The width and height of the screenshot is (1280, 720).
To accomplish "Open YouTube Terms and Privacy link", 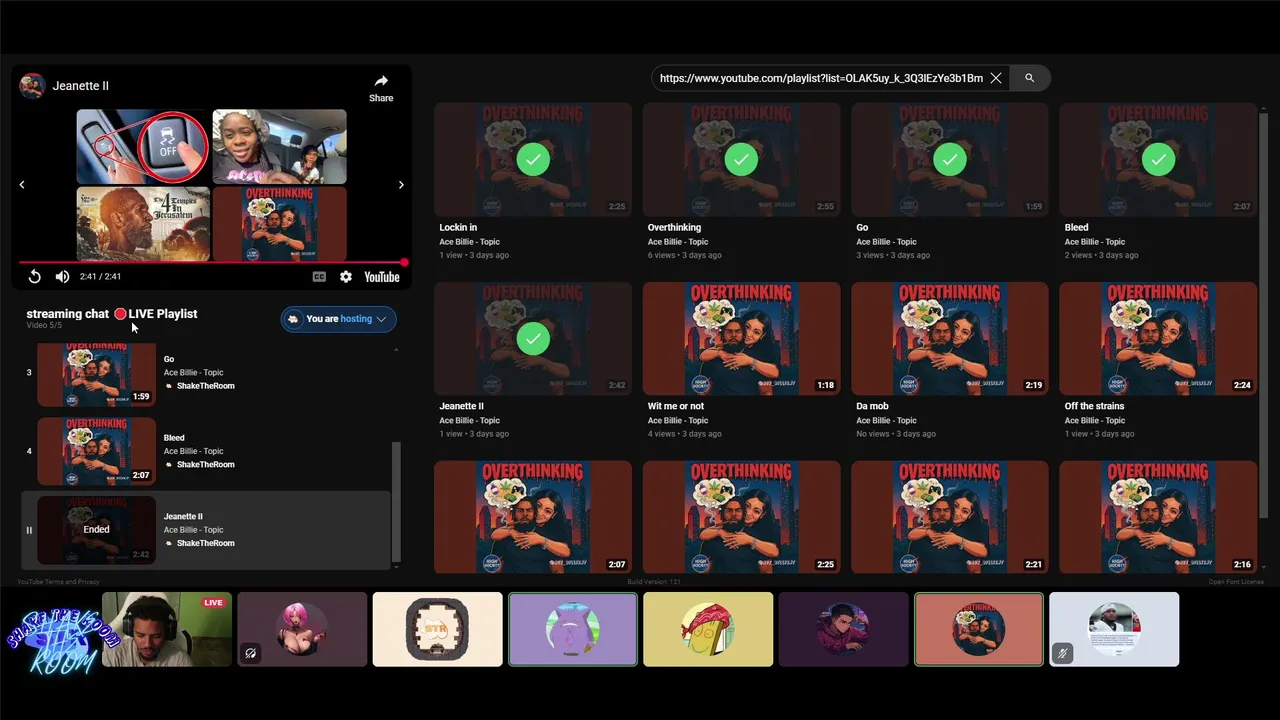I will 58,582.
